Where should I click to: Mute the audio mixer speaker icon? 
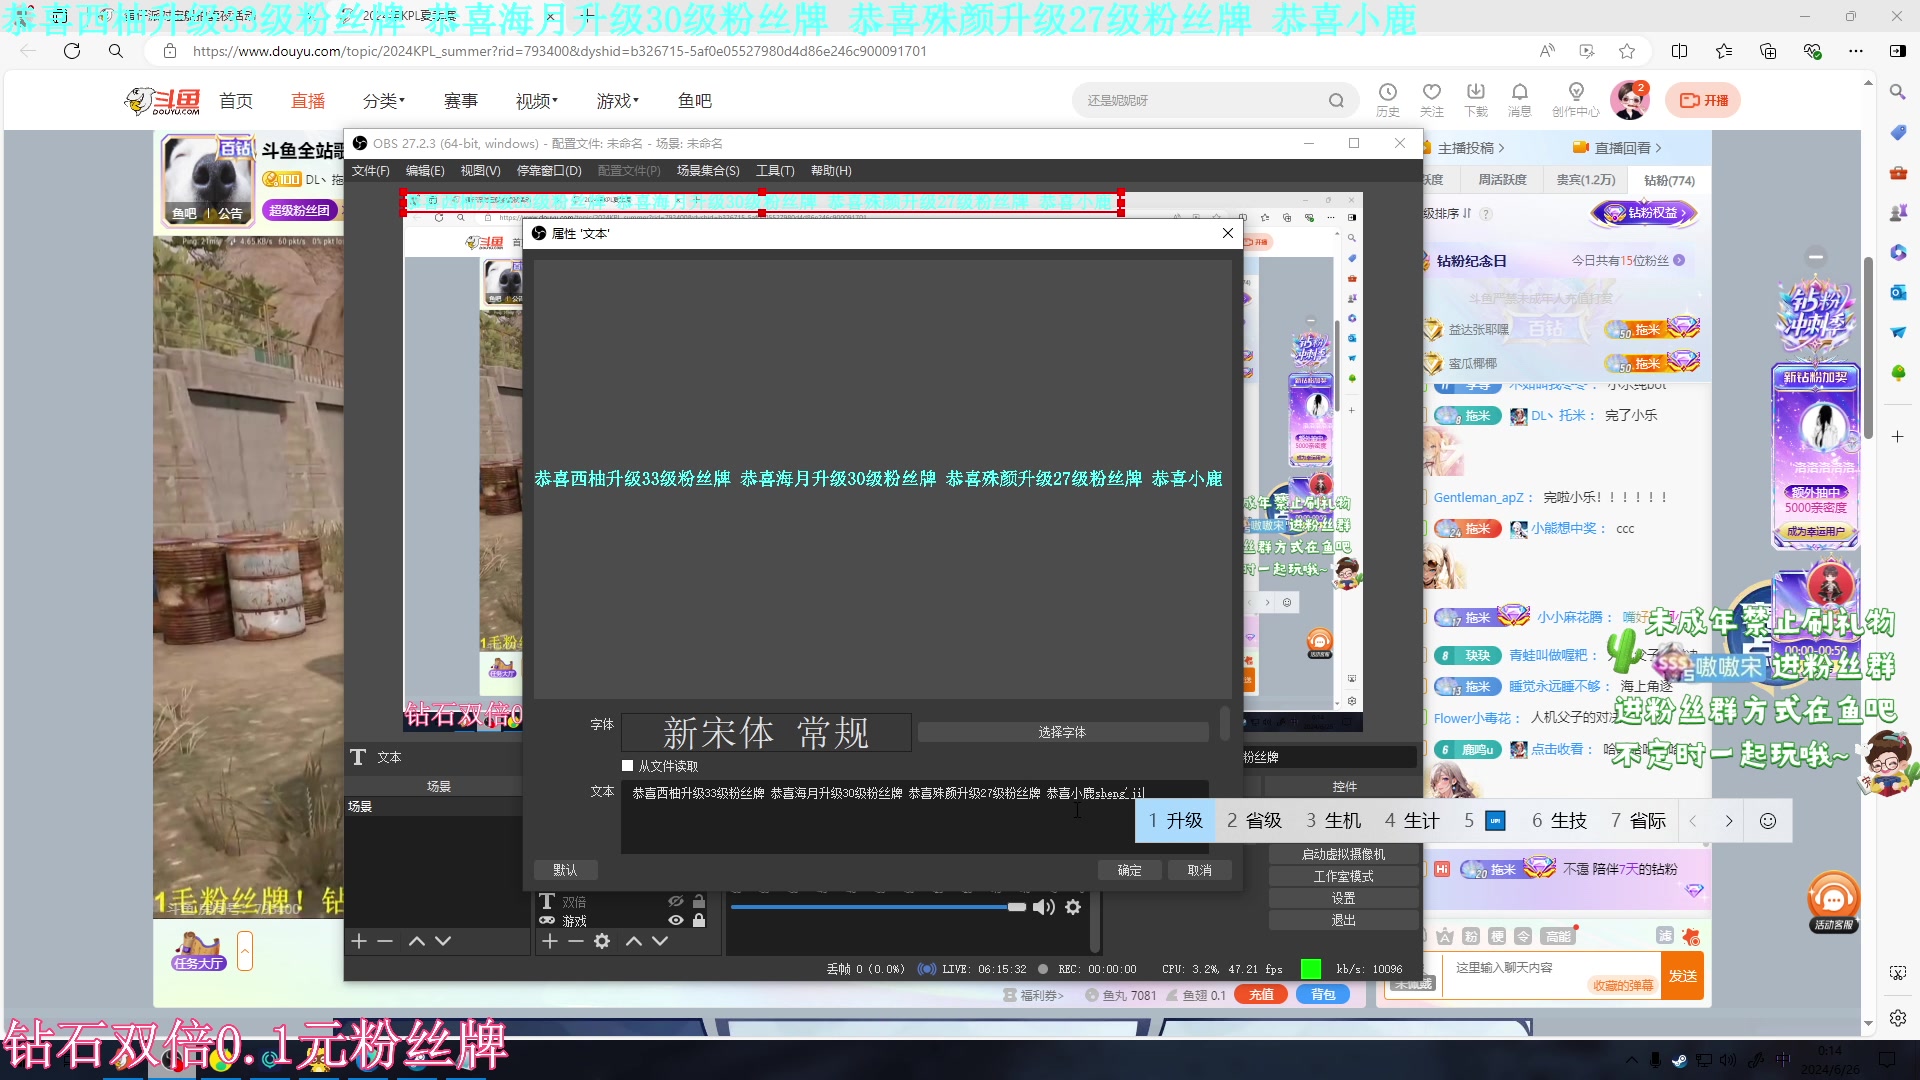coord(1043,907)
